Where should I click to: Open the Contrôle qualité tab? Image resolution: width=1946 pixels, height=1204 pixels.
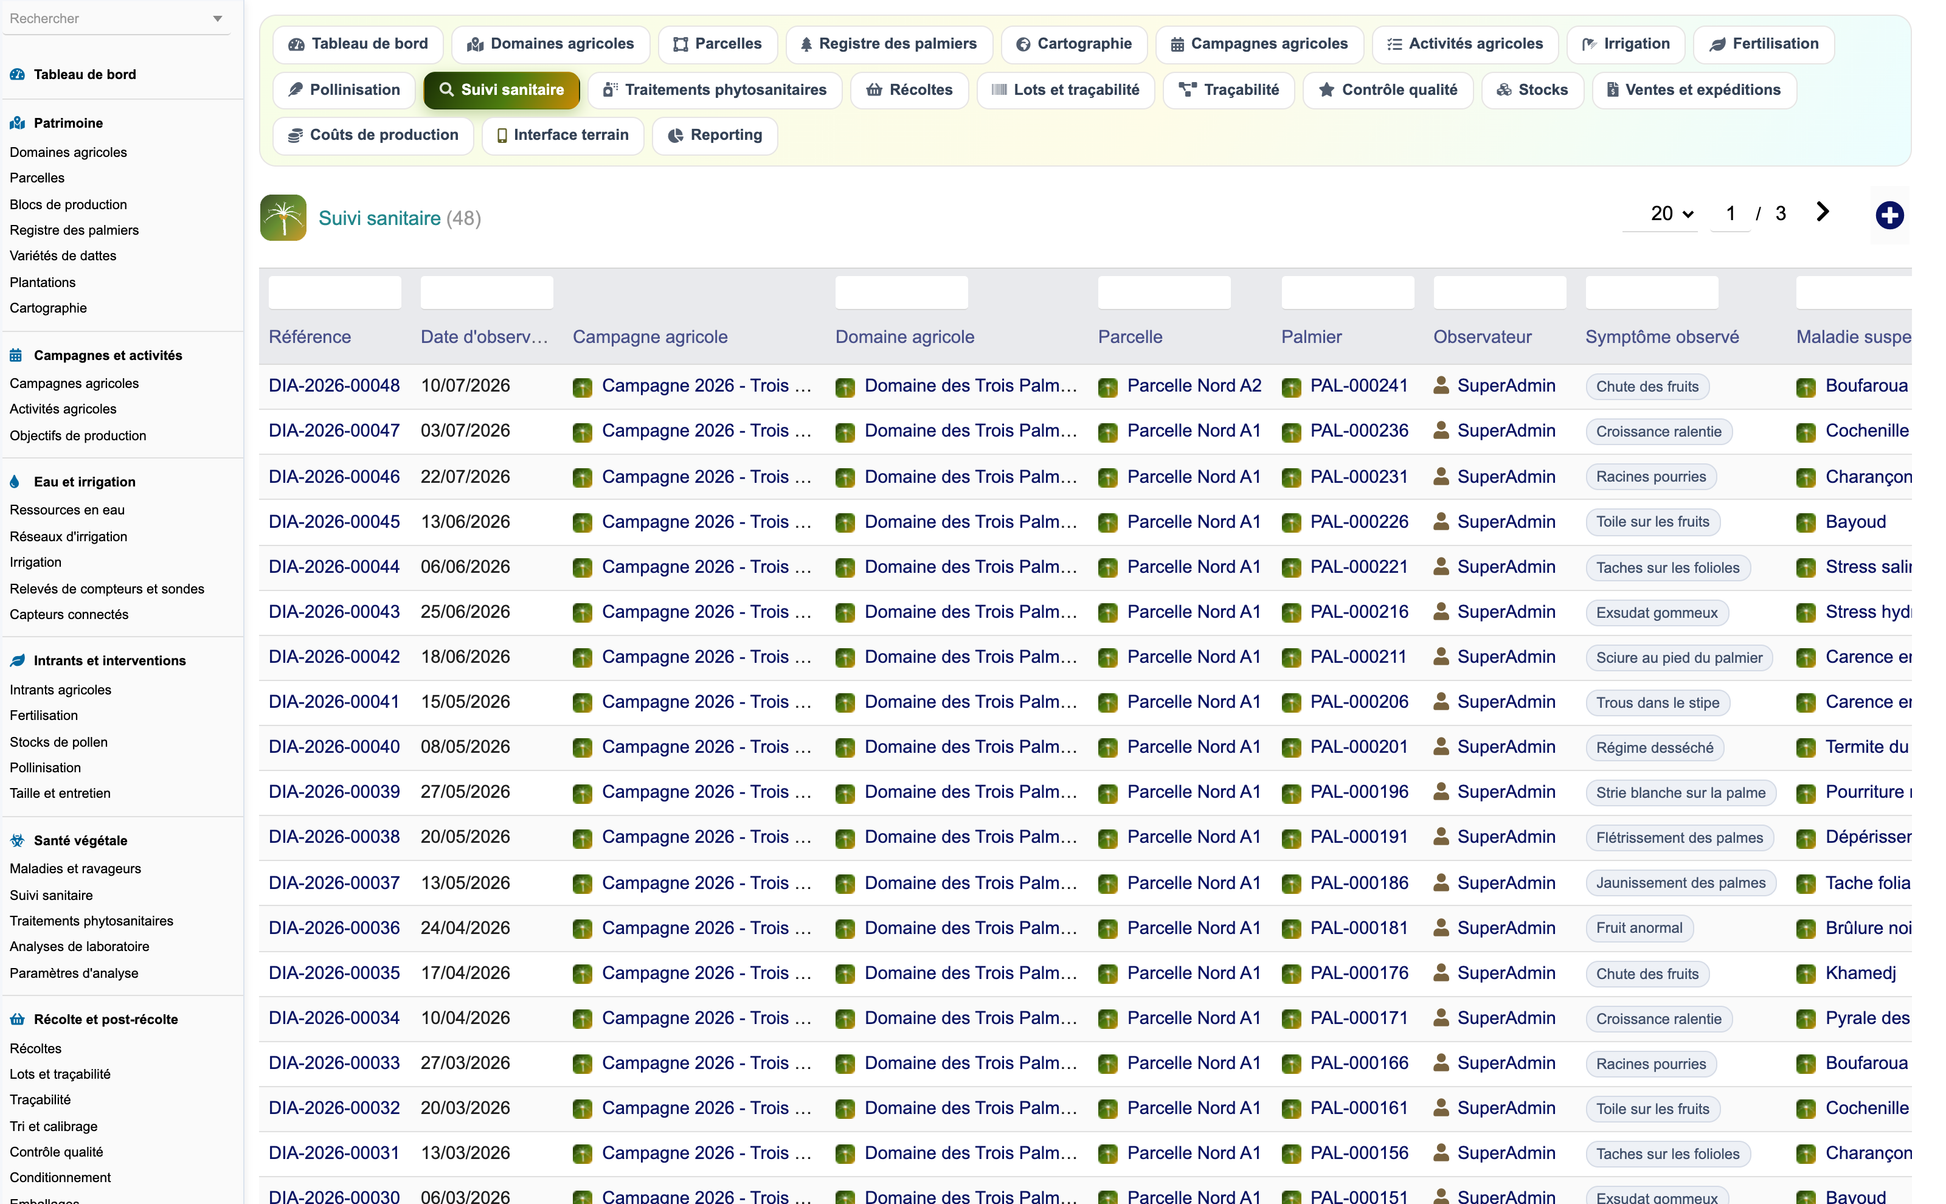(1388, 90)
